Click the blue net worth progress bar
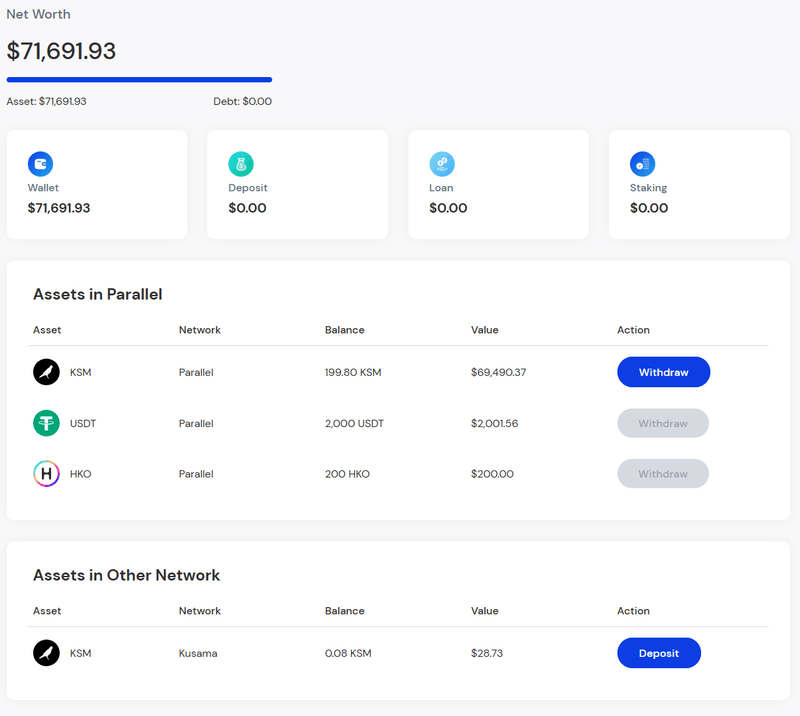Screen dimensions: 800x716 (139, 79)
